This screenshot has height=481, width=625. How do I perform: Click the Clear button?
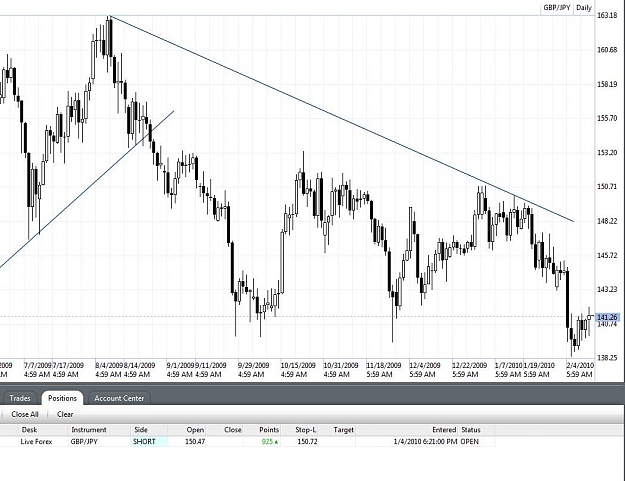coord(65,414)
